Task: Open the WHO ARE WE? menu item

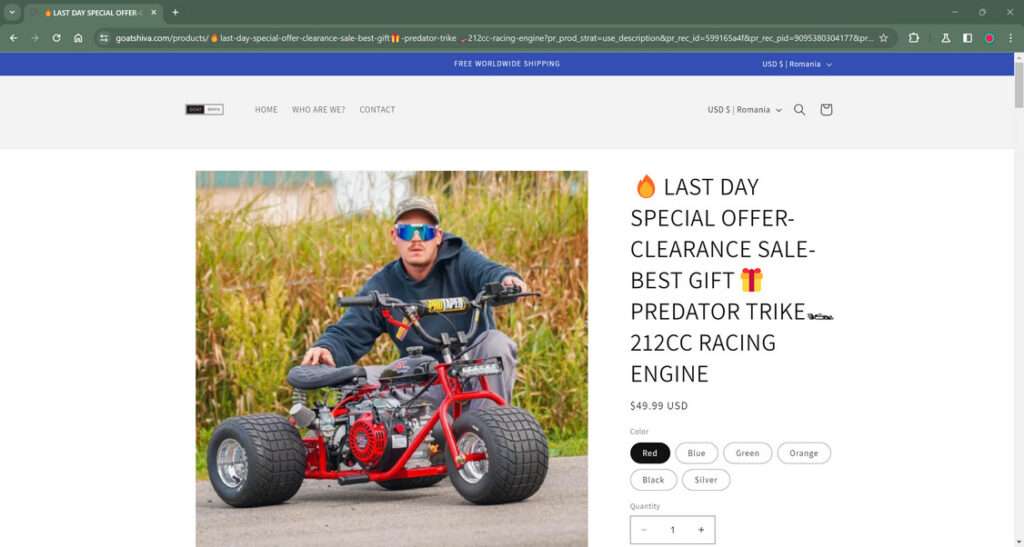Action: coord(318,110)
